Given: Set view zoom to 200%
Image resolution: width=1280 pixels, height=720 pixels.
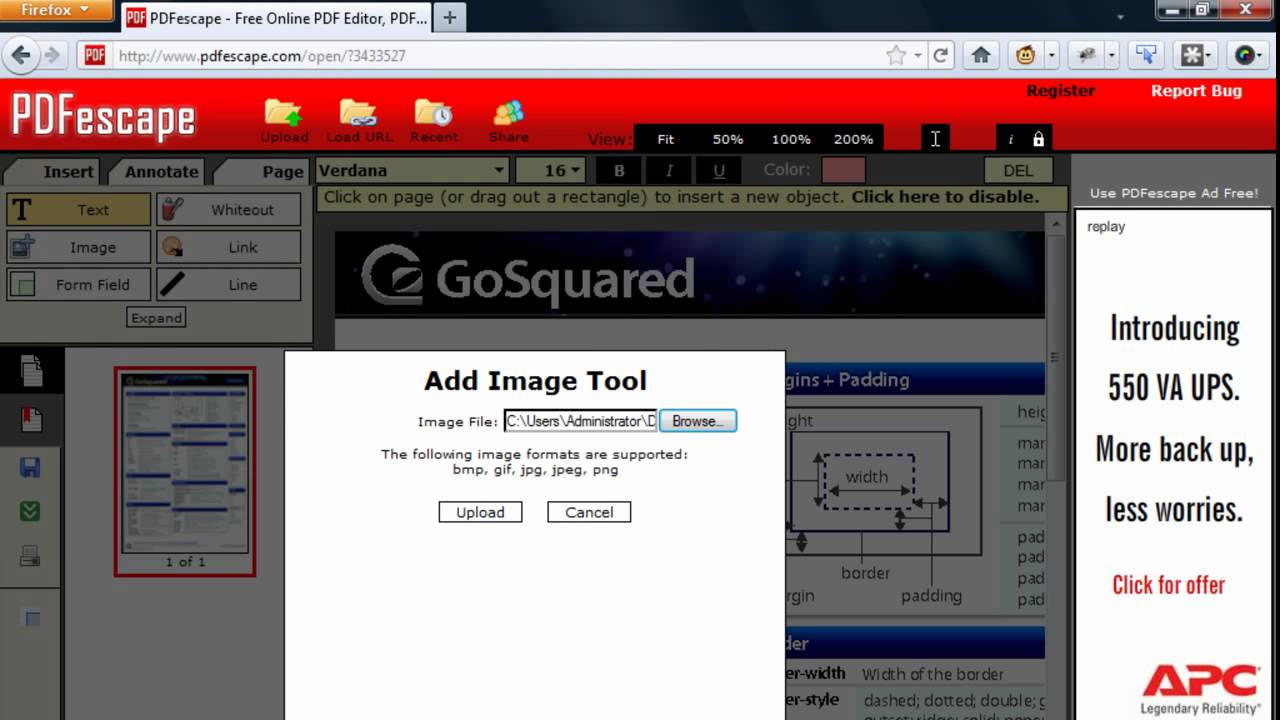Looking at the screenshot, I should coord(853,139).
